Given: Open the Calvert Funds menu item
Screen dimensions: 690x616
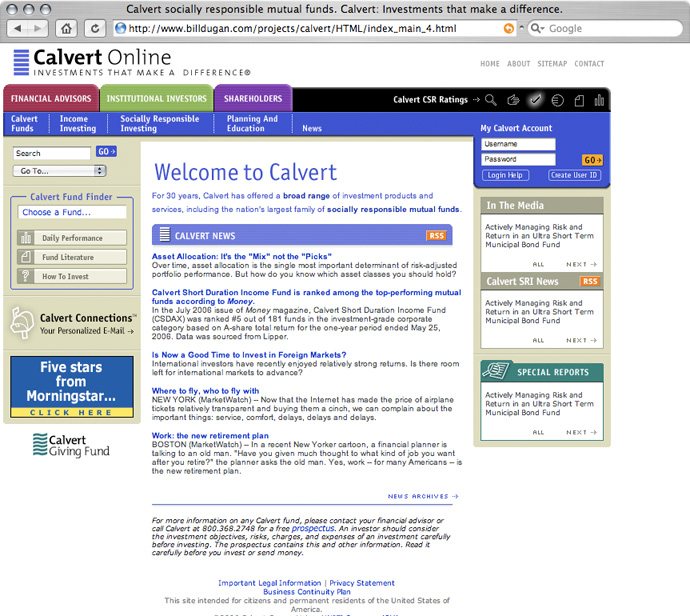Looking at the screenshot, I should [24, 124].
